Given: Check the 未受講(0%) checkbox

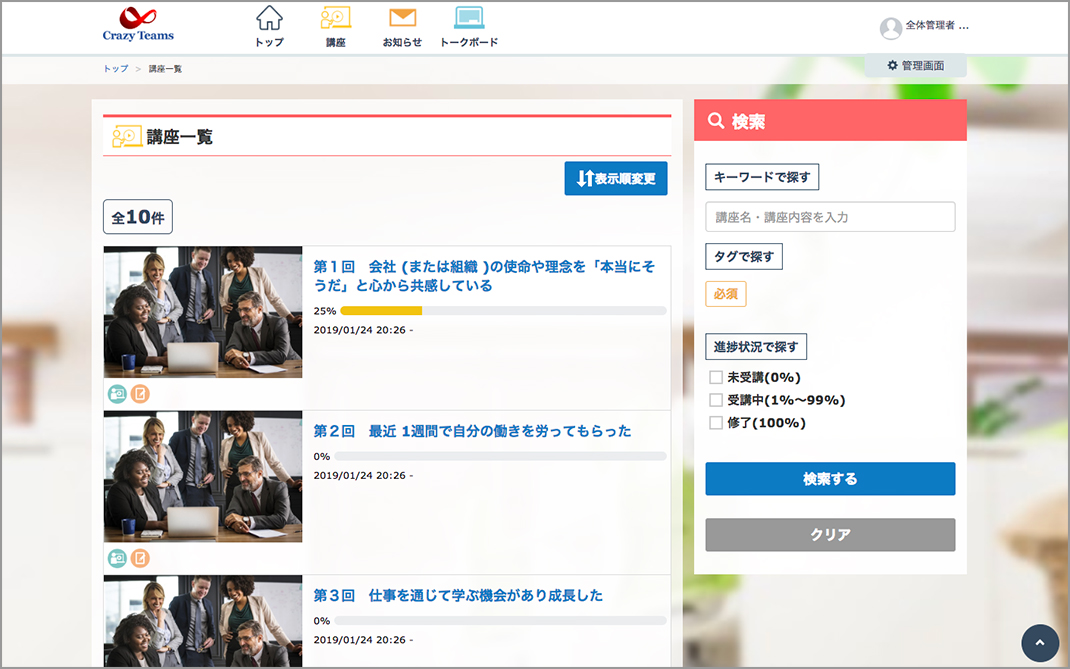Looking at the screenshot, I should click(x=716, y=378).
